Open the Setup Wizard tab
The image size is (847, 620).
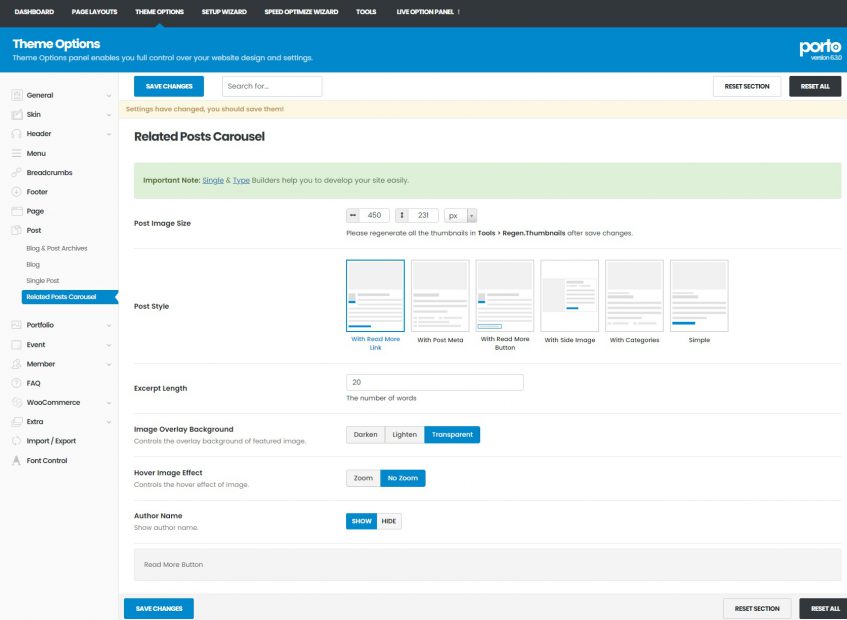(224, 12)
